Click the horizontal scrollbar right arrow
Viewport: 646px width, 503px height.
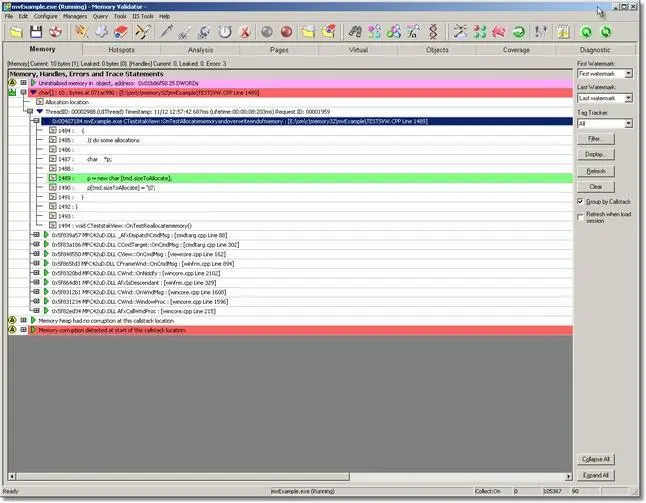coord(569,477)
